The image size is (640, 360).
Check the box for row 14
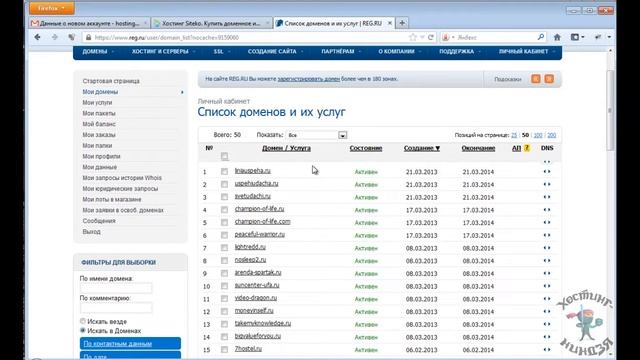click(224, 337)
